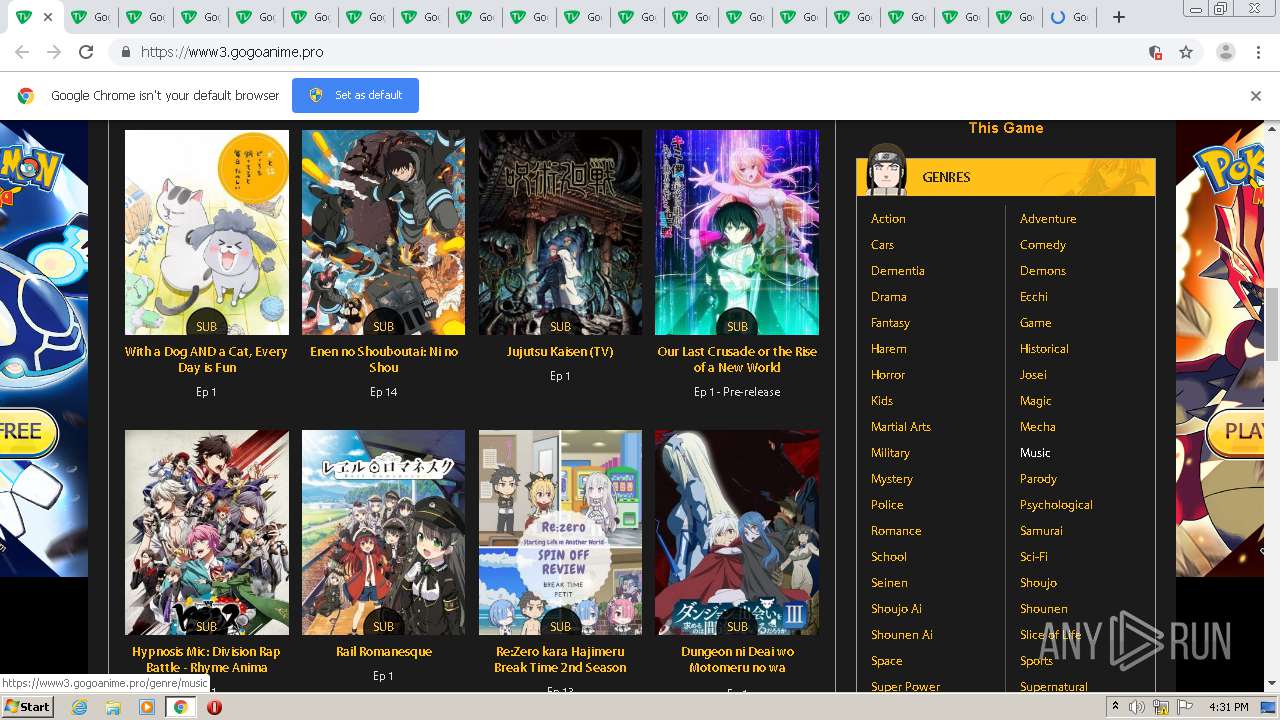Open With a Dog AND a Cat thumbnail

click(207, 232)
